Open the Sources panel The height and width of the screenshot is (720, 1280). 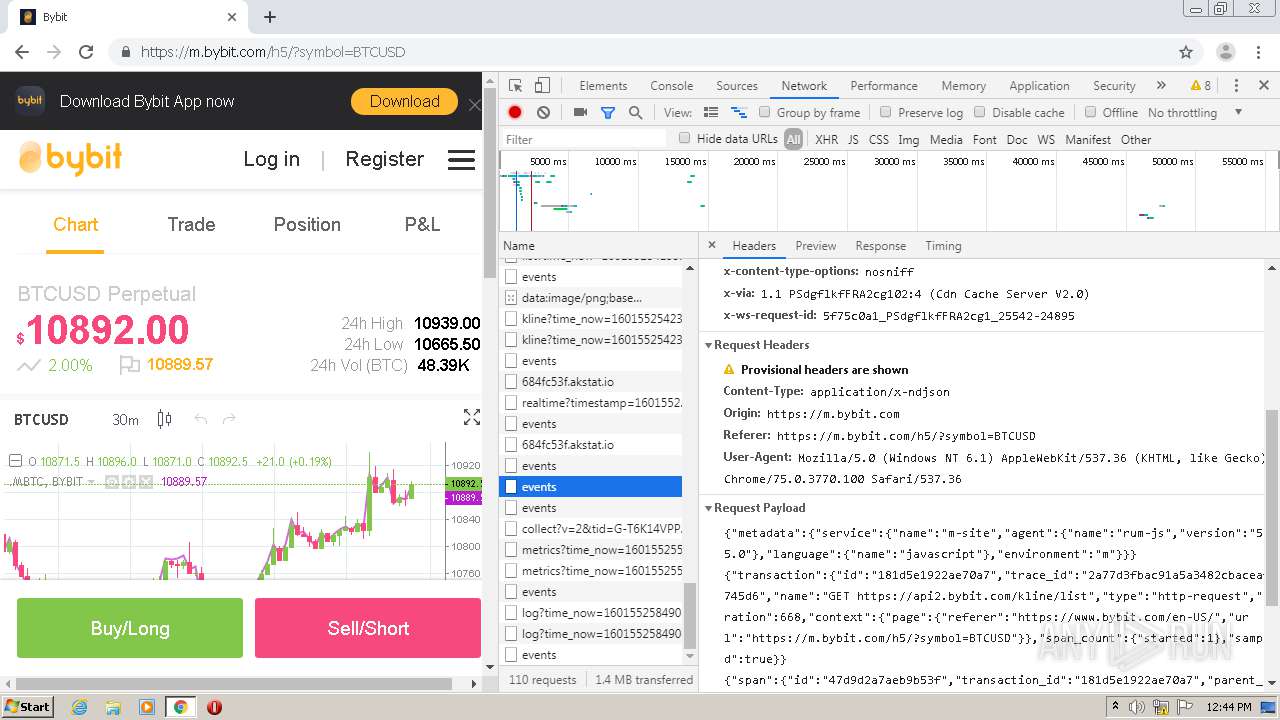[737, 86]
